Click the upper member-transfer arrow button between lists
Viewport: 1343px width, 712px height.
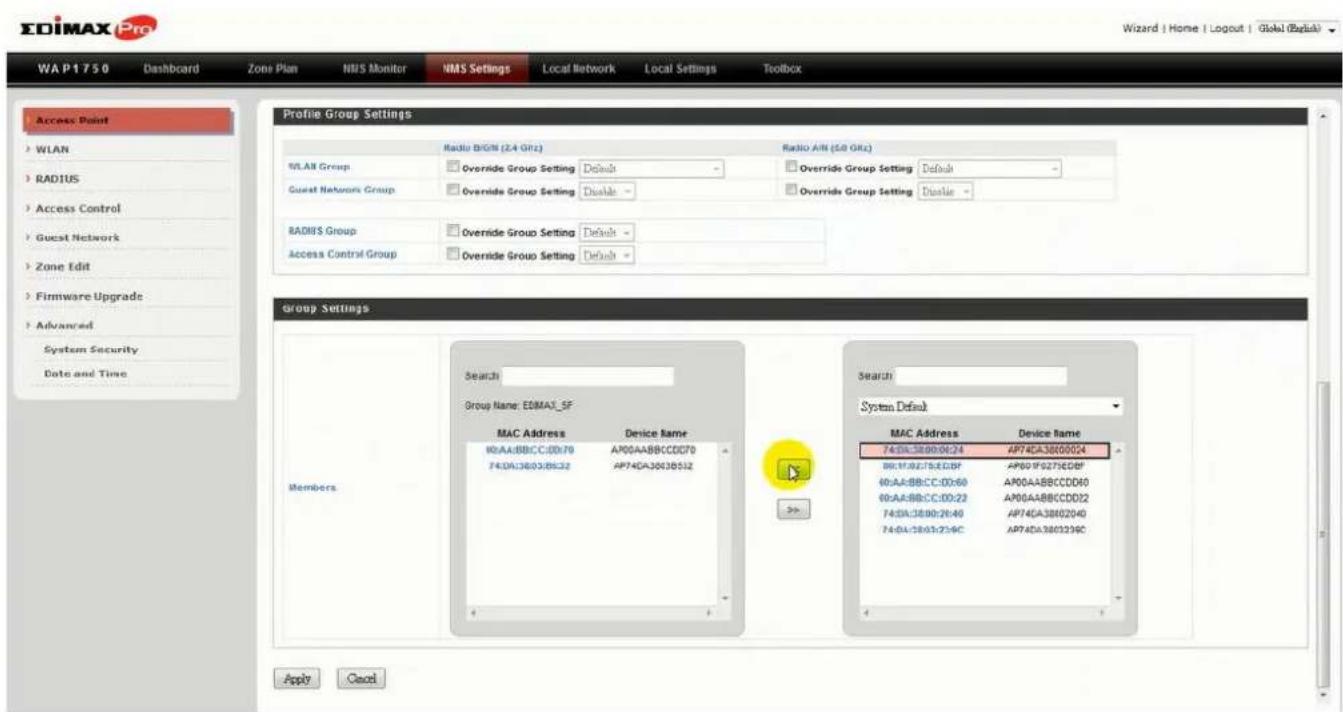coord(793,471)
